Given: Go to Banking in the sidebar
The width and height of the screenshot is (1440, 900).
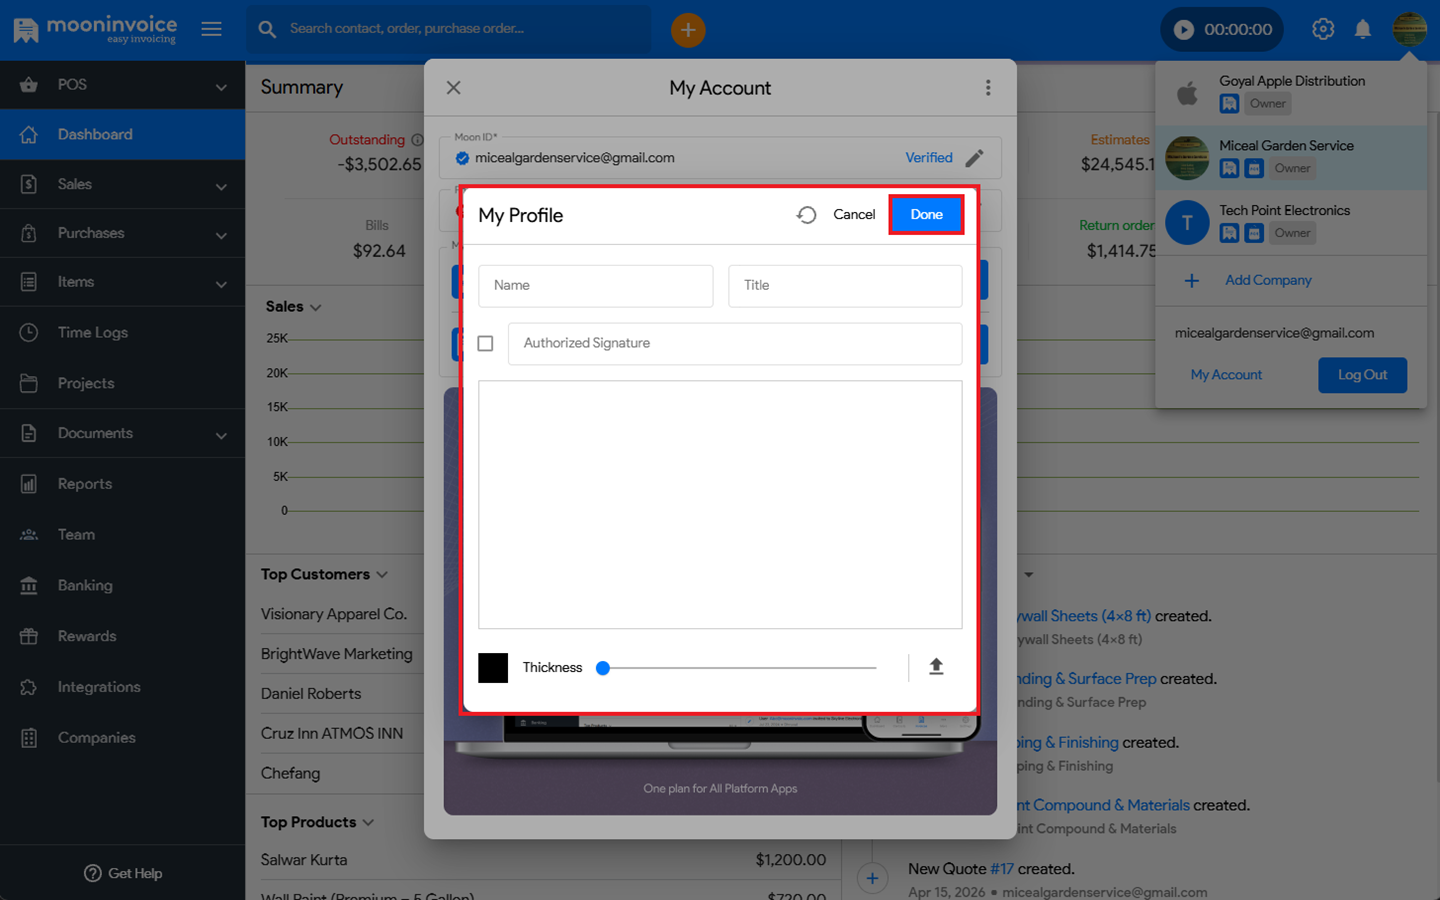Looking at the screenshot, I should 85,586.
